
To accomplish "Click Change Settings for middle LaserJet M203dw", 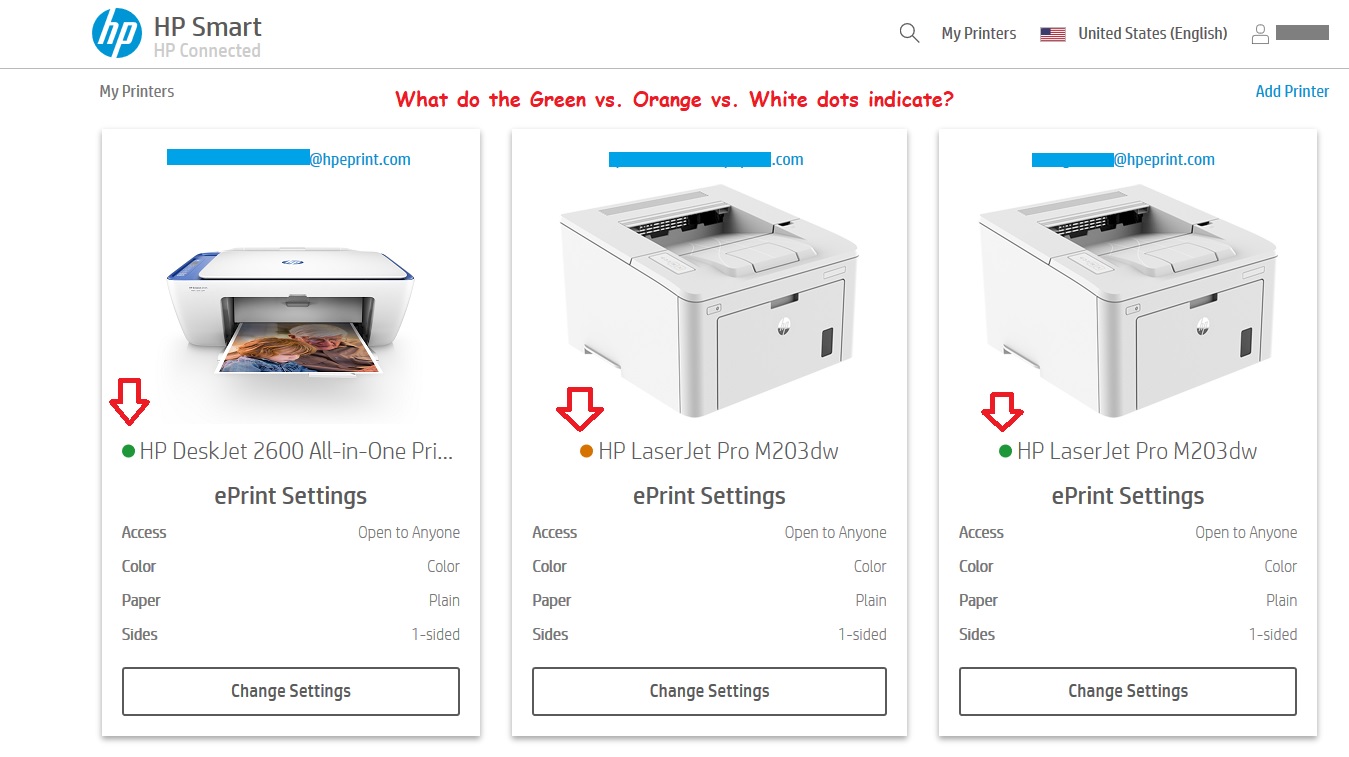I will [709, 691].
